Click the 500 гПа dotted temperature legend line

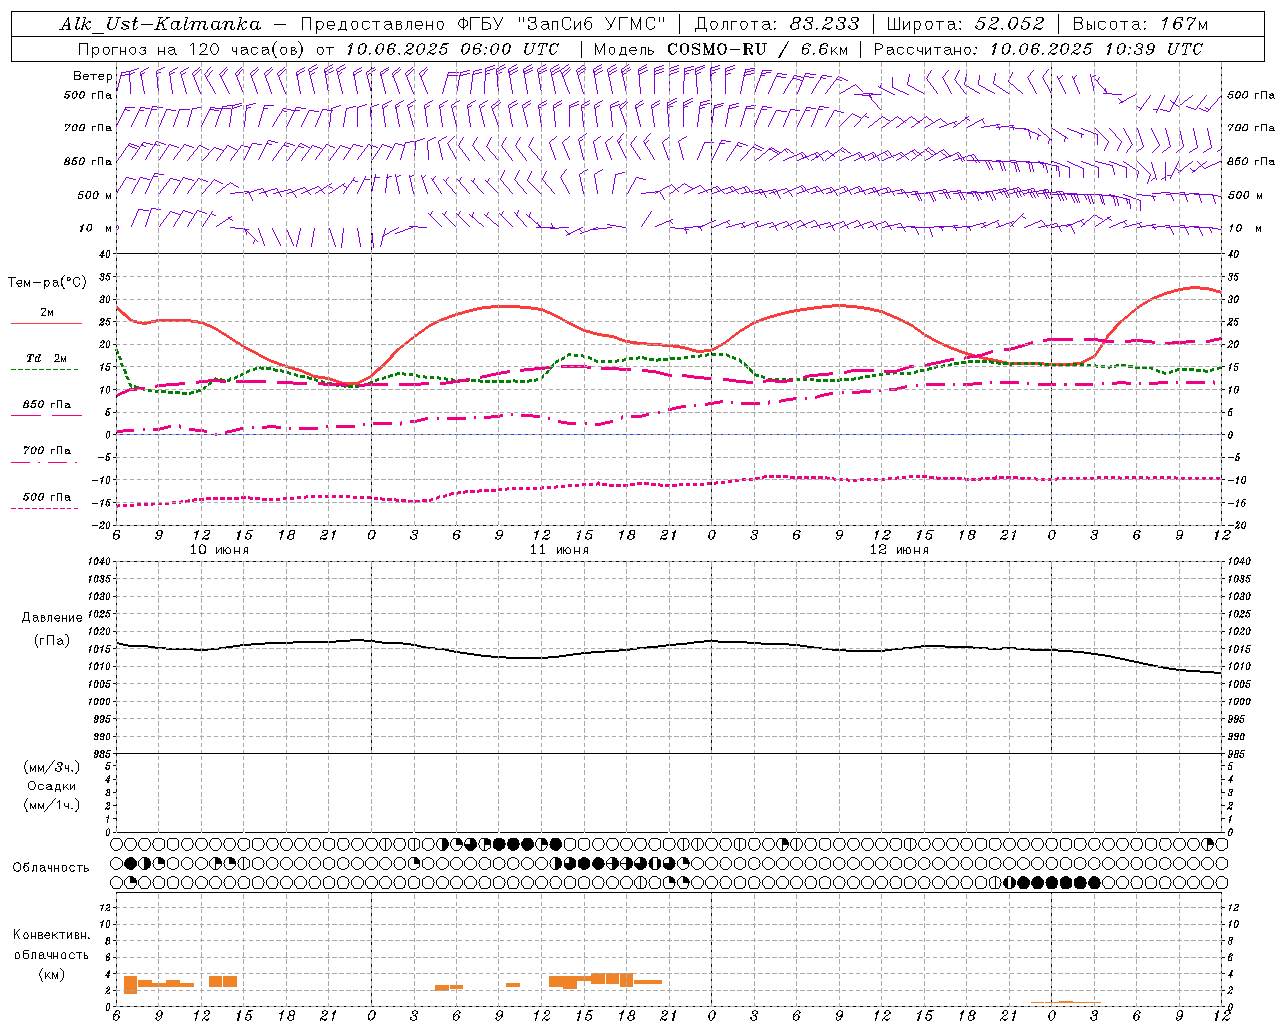coord(46,508)
